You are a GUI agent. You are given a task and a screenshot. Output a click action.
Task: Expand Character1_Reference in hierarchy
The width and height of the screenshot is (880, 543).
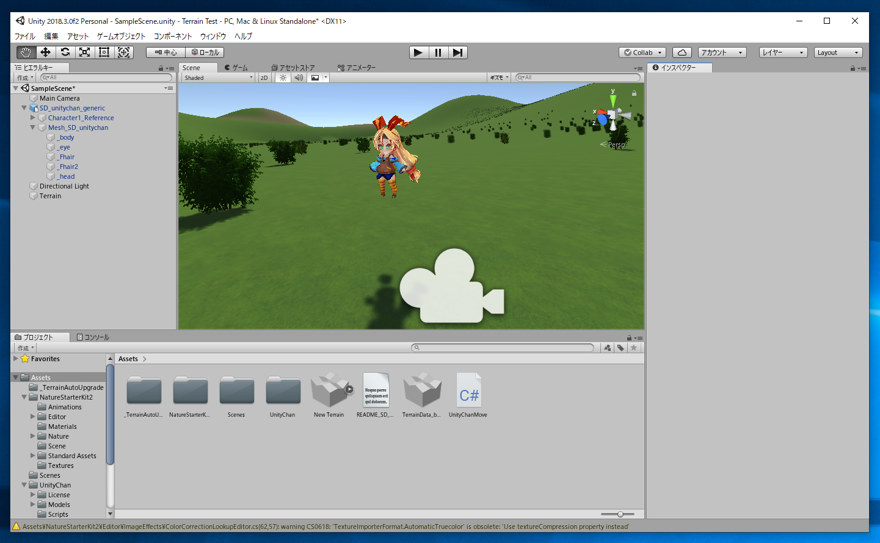33,118
